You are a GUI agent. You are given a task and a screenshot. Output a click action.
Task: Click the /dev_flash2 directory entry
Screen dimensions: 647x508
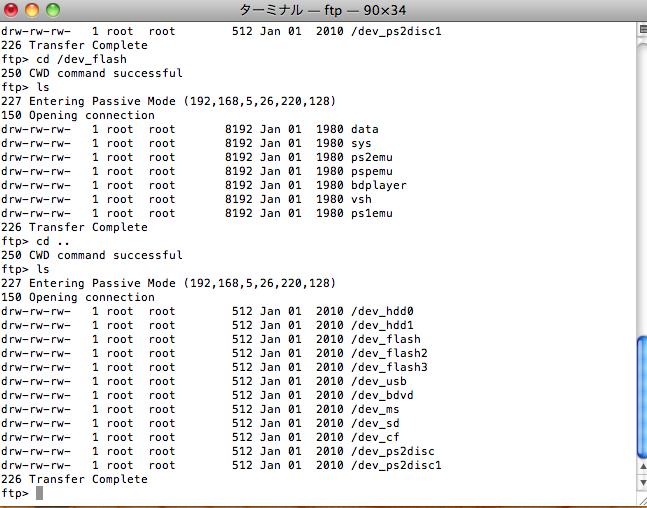pyautogui.click(x=389, y=353)
